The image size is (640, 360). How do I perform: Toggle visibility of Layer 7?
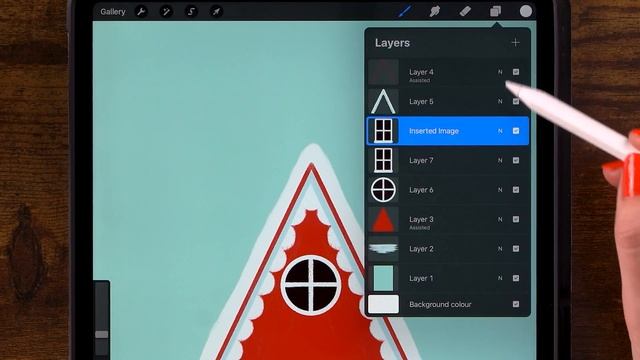[x=516, y=160]
